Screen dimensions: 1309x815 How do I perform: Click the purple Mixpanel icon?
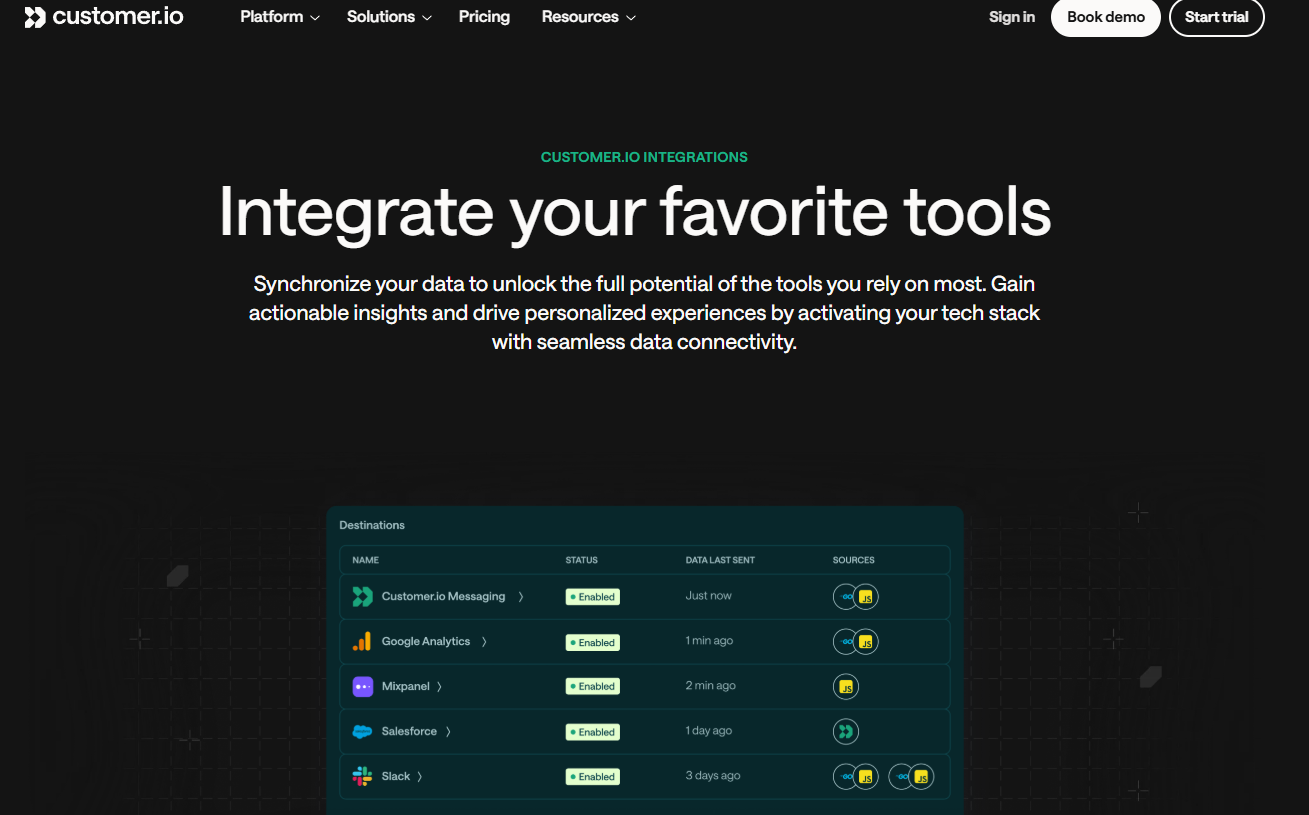(x=363, y=687)
